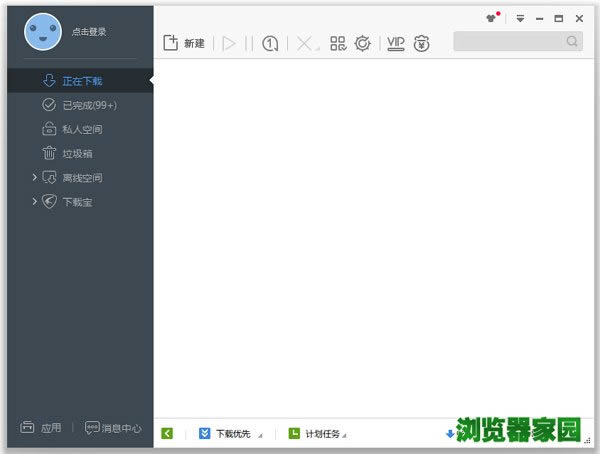The width and height of the screenshot is (600, 454).
Task: Open the delete options dropdown arrow
Action: click(317, 49)
